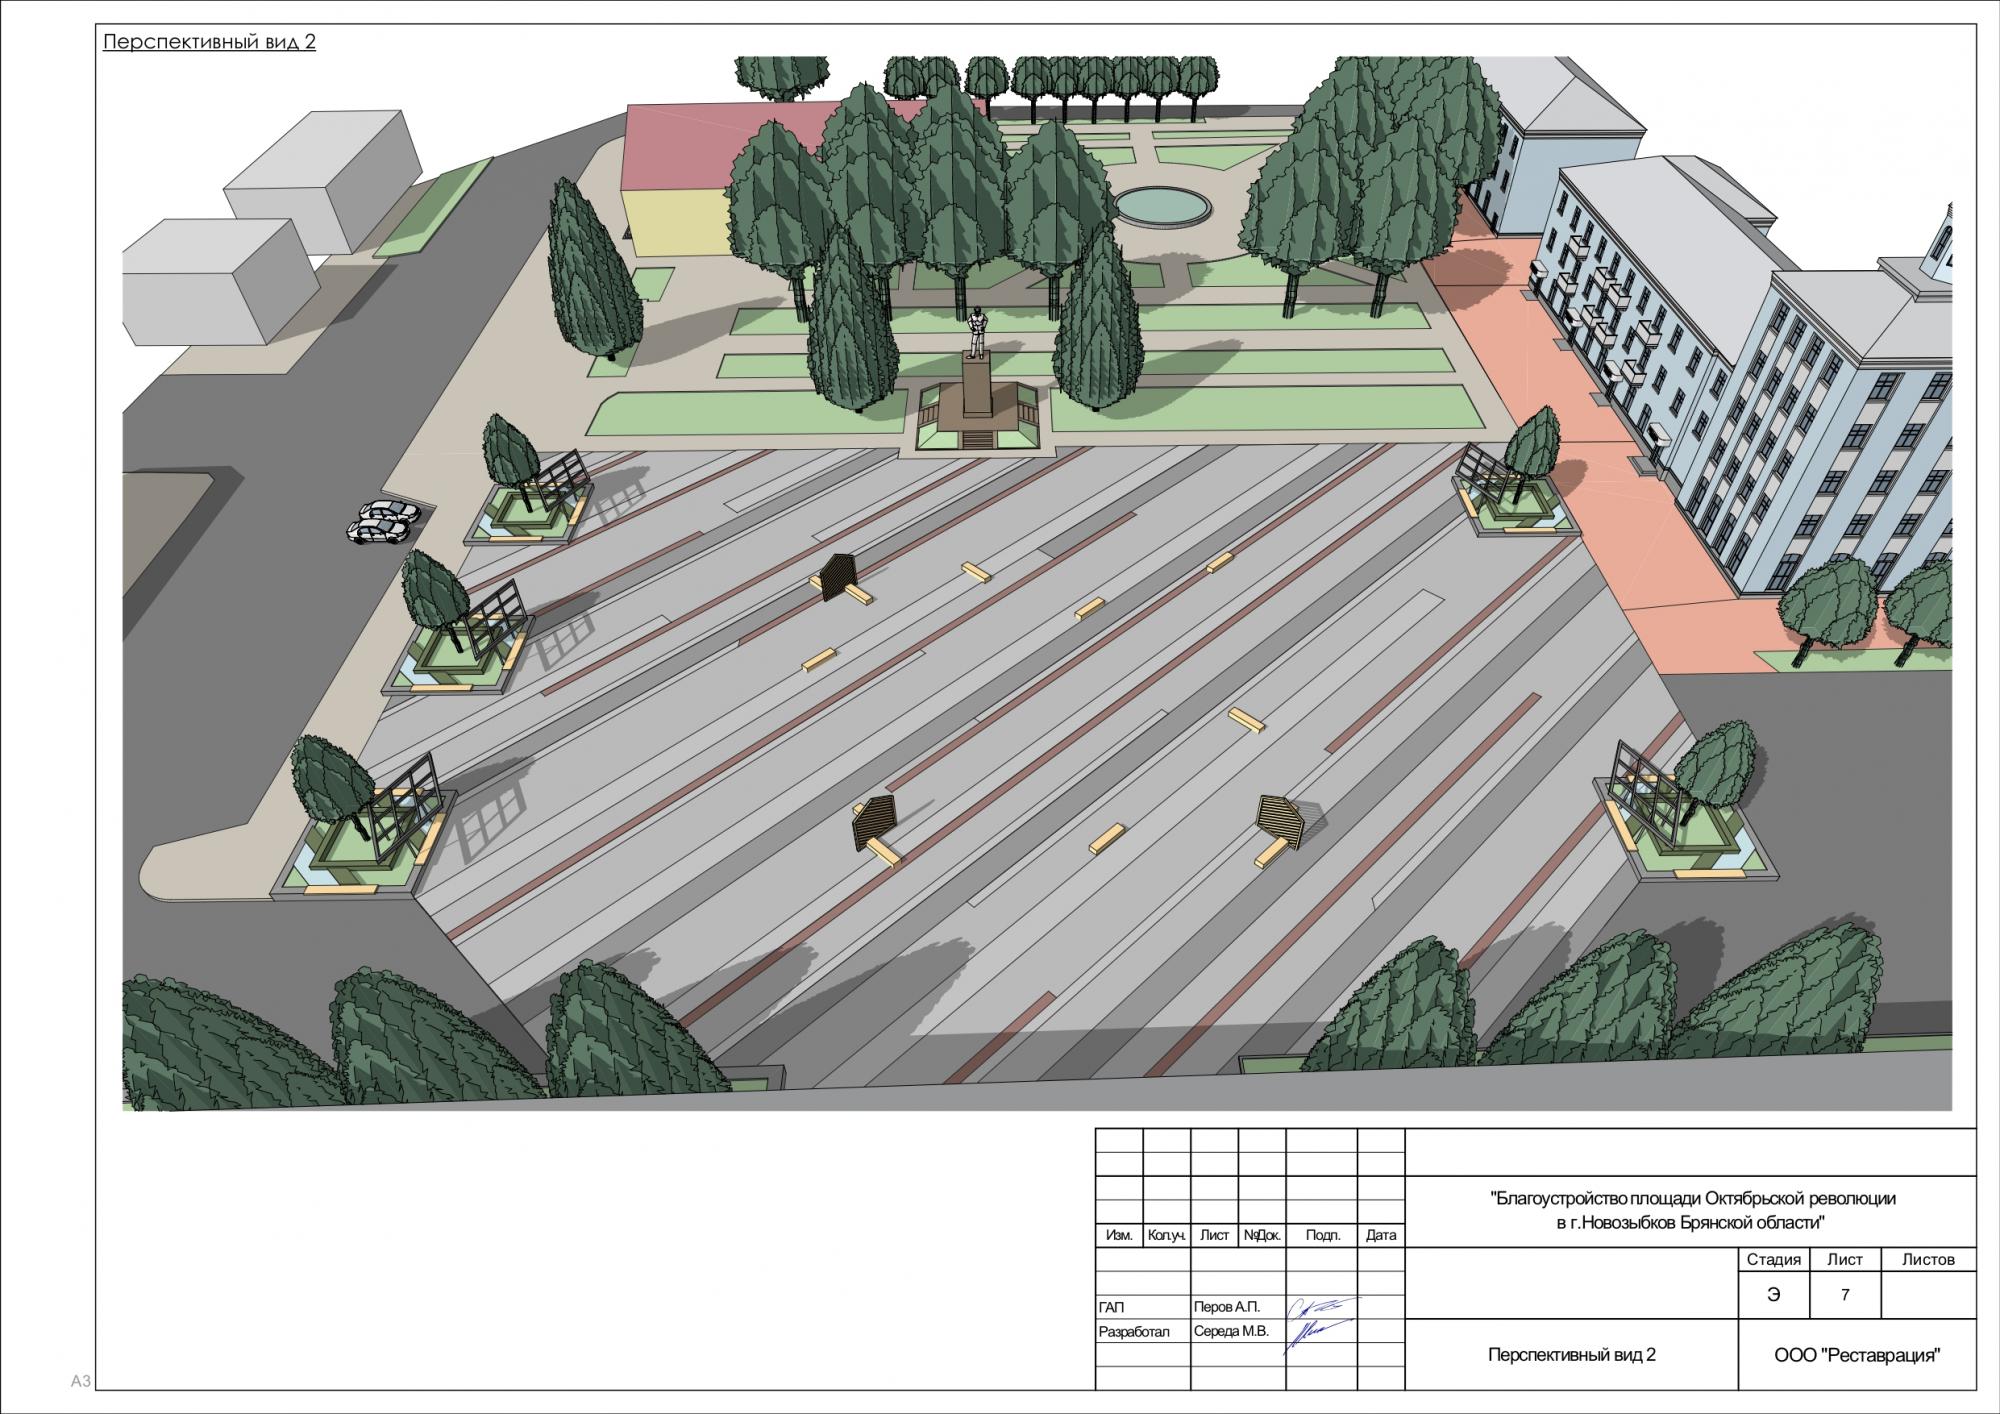Click the 'Разработал' role label

pos(1134,1332)
